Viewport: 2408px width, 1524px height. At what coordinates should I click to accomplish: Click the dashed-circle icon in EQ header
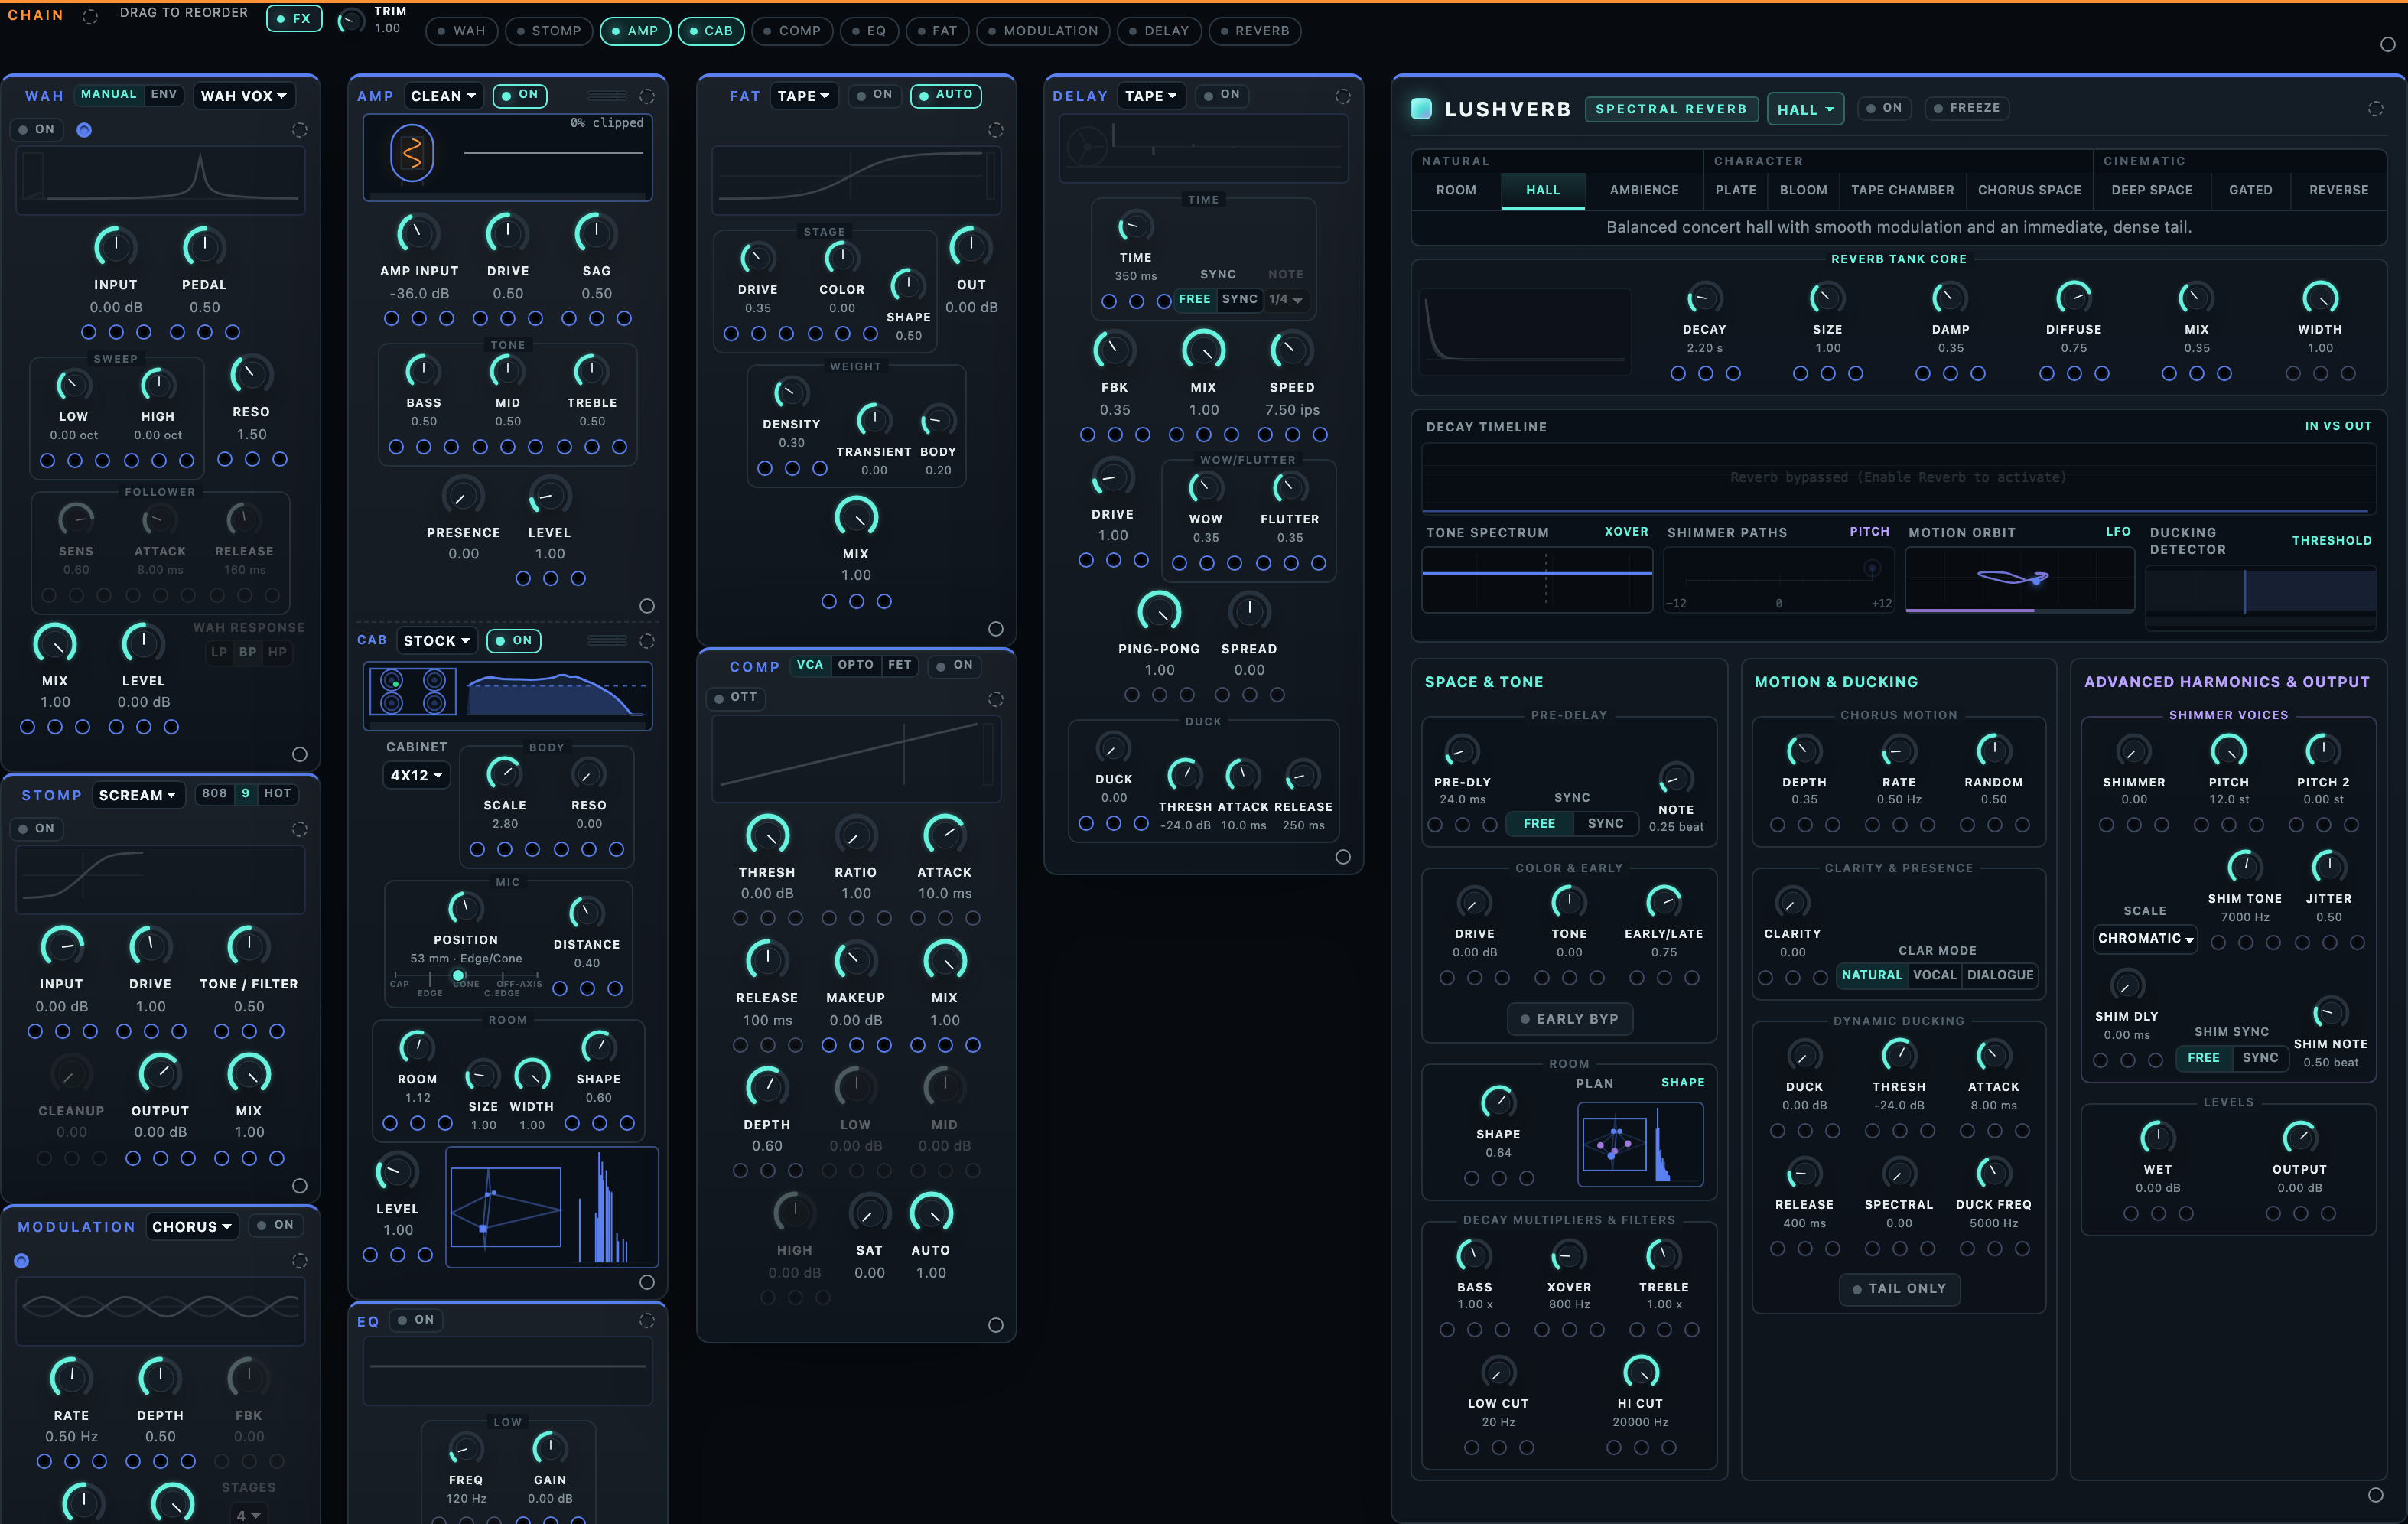tap(647, 1320)
